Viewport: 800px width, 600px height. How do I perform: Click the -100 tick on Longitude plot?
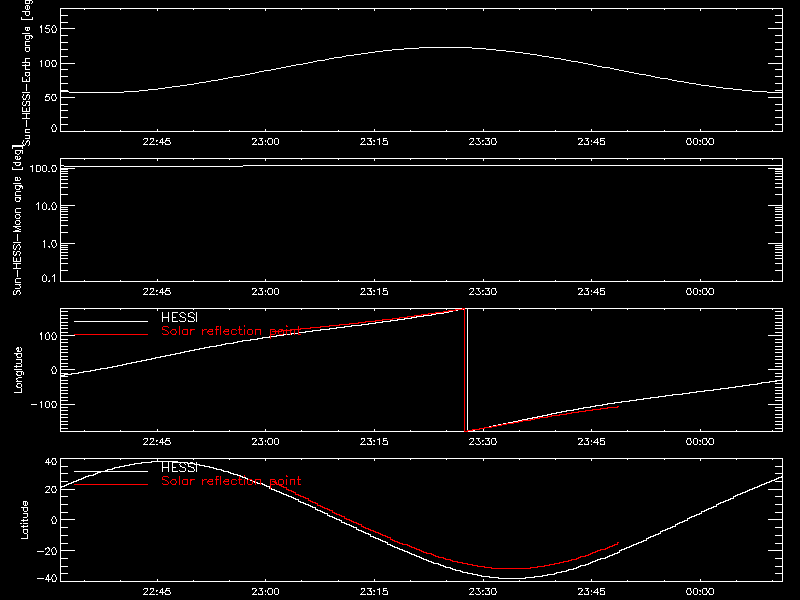click(44, 404)
